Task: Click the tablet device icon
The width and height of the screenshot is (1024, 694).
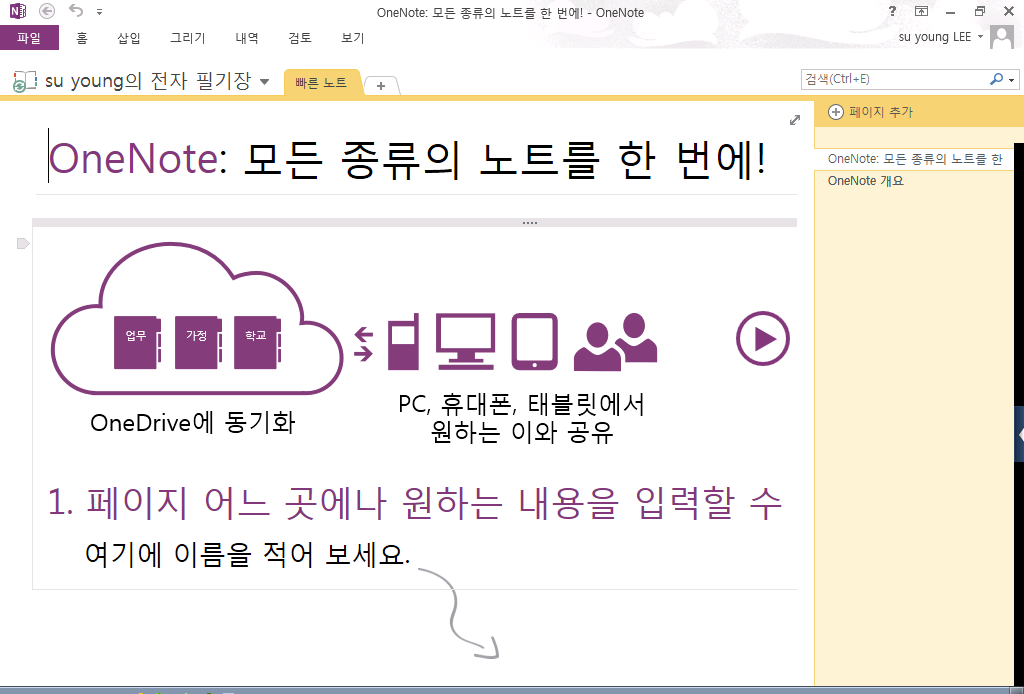Action: pos(534,341)
